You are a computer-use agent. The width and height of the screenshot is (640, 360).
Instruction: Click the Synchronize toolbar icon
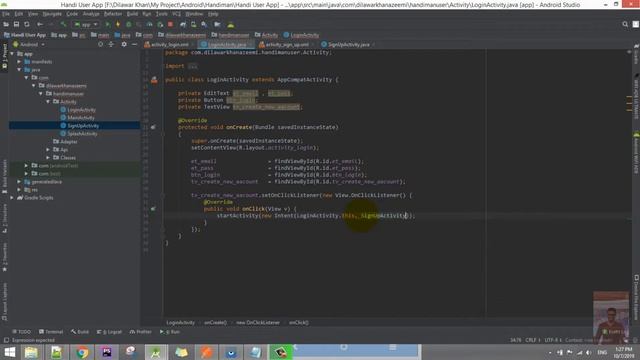[x=27, y=24]
